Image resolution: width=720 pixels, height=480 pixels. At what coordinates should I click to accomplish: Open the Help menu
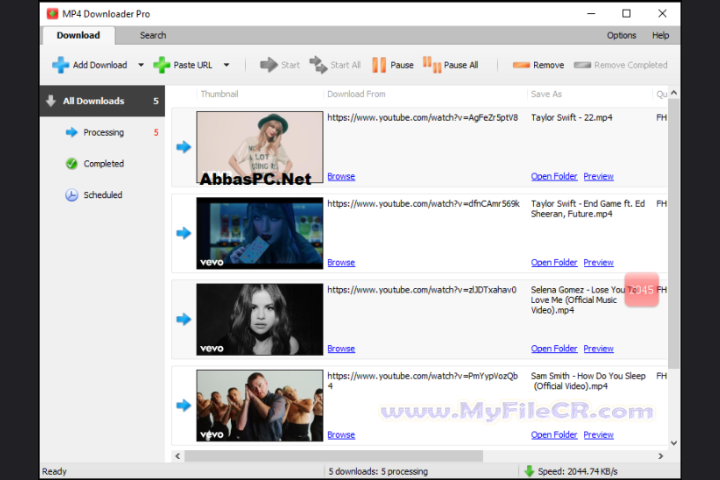660,35
